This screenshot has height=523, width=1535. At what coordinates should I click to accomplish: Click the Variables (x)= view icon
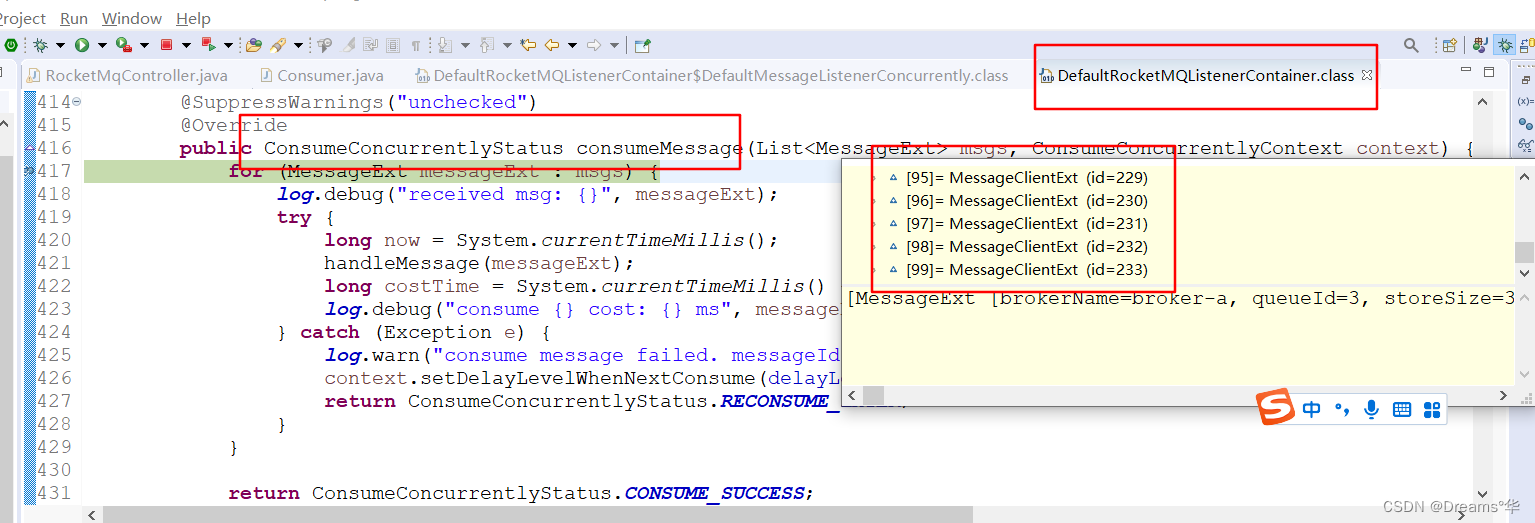click(x=1525, y=101)
